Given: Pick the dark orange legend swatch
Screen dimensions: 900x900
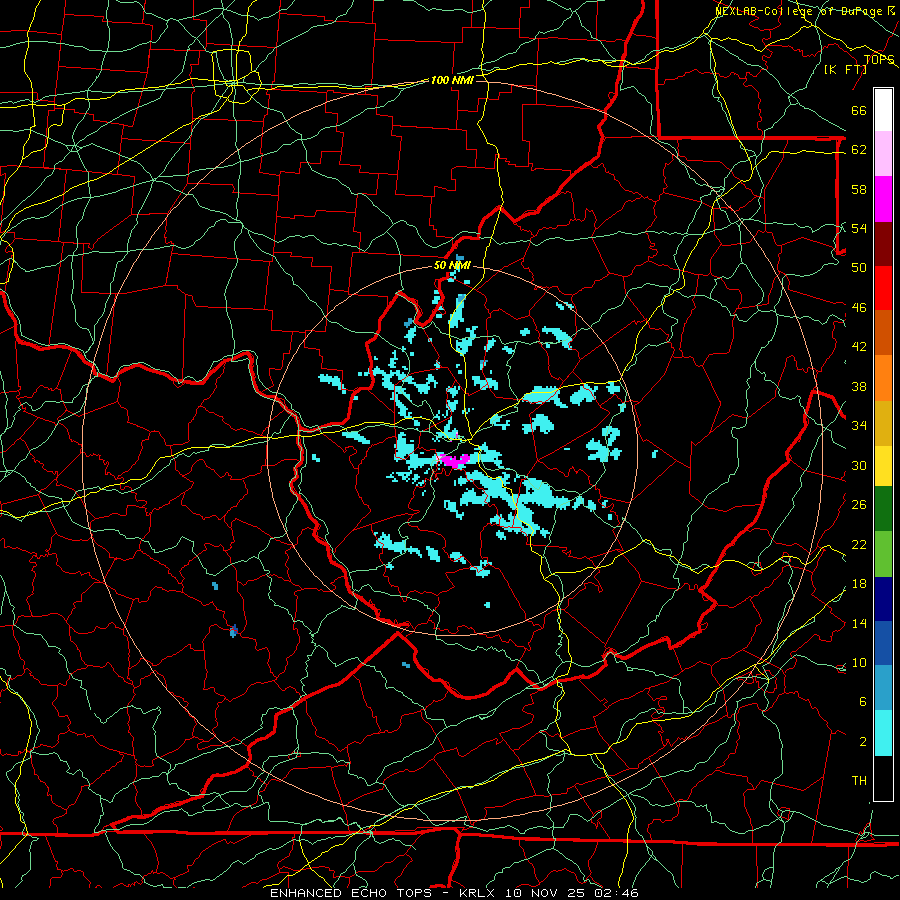Looking at the screenshot, I should pos(883,333).
